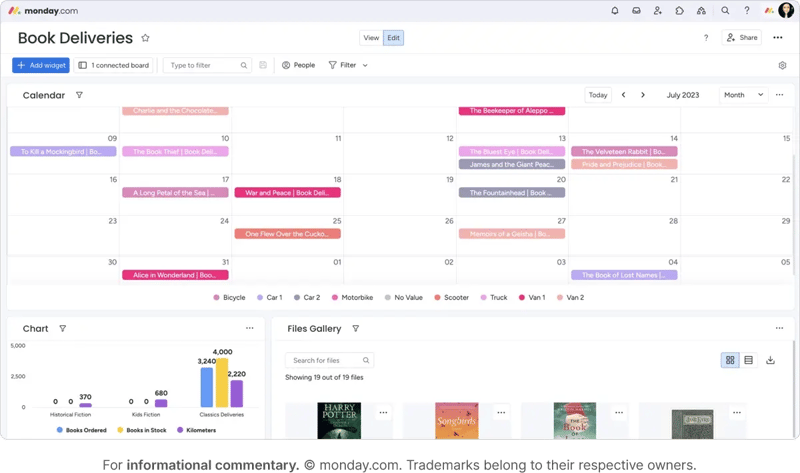
Task: Go to previous month arrow
Action: click(623, 95)
